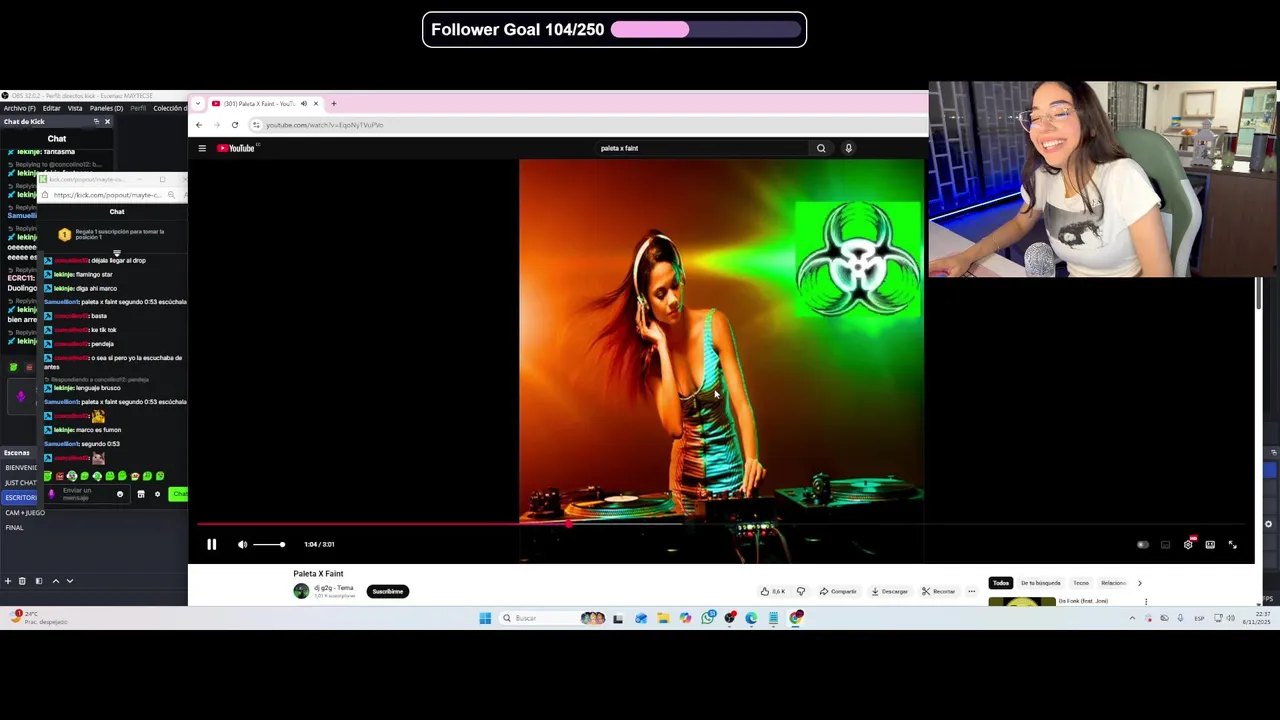Open File Explorer from taskbar
The image size is (1280, 720).
tap(663, 618)
